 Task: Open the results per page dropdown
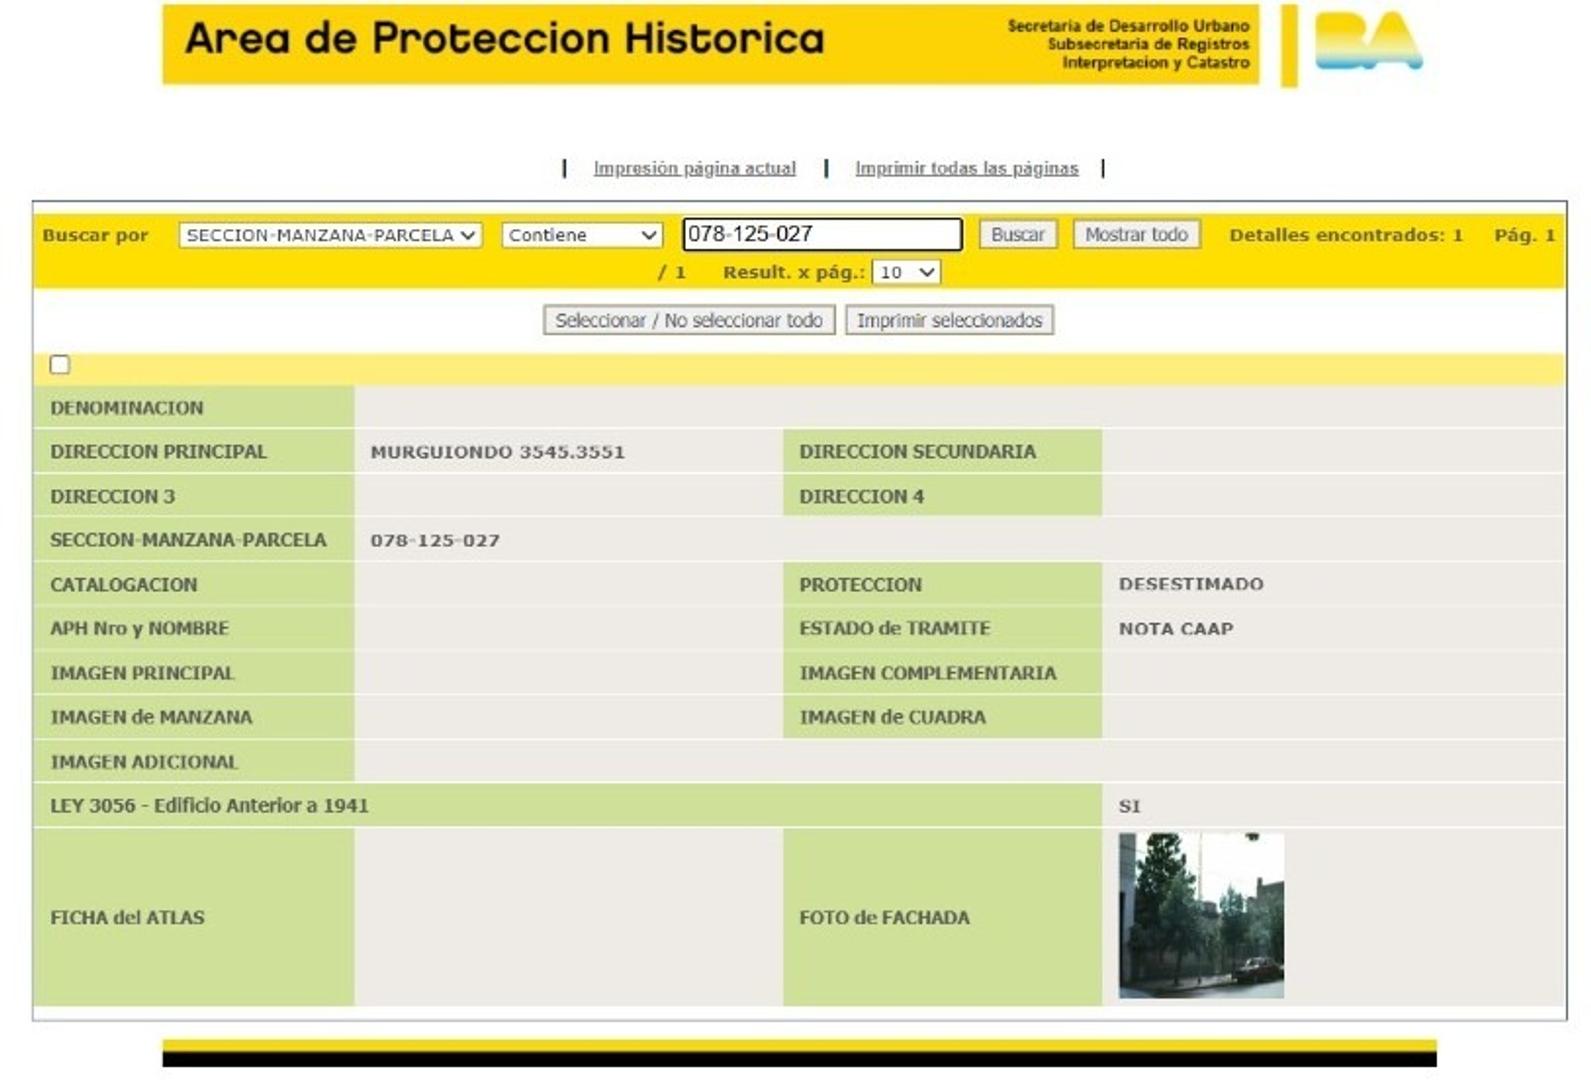tap(906, 272)
